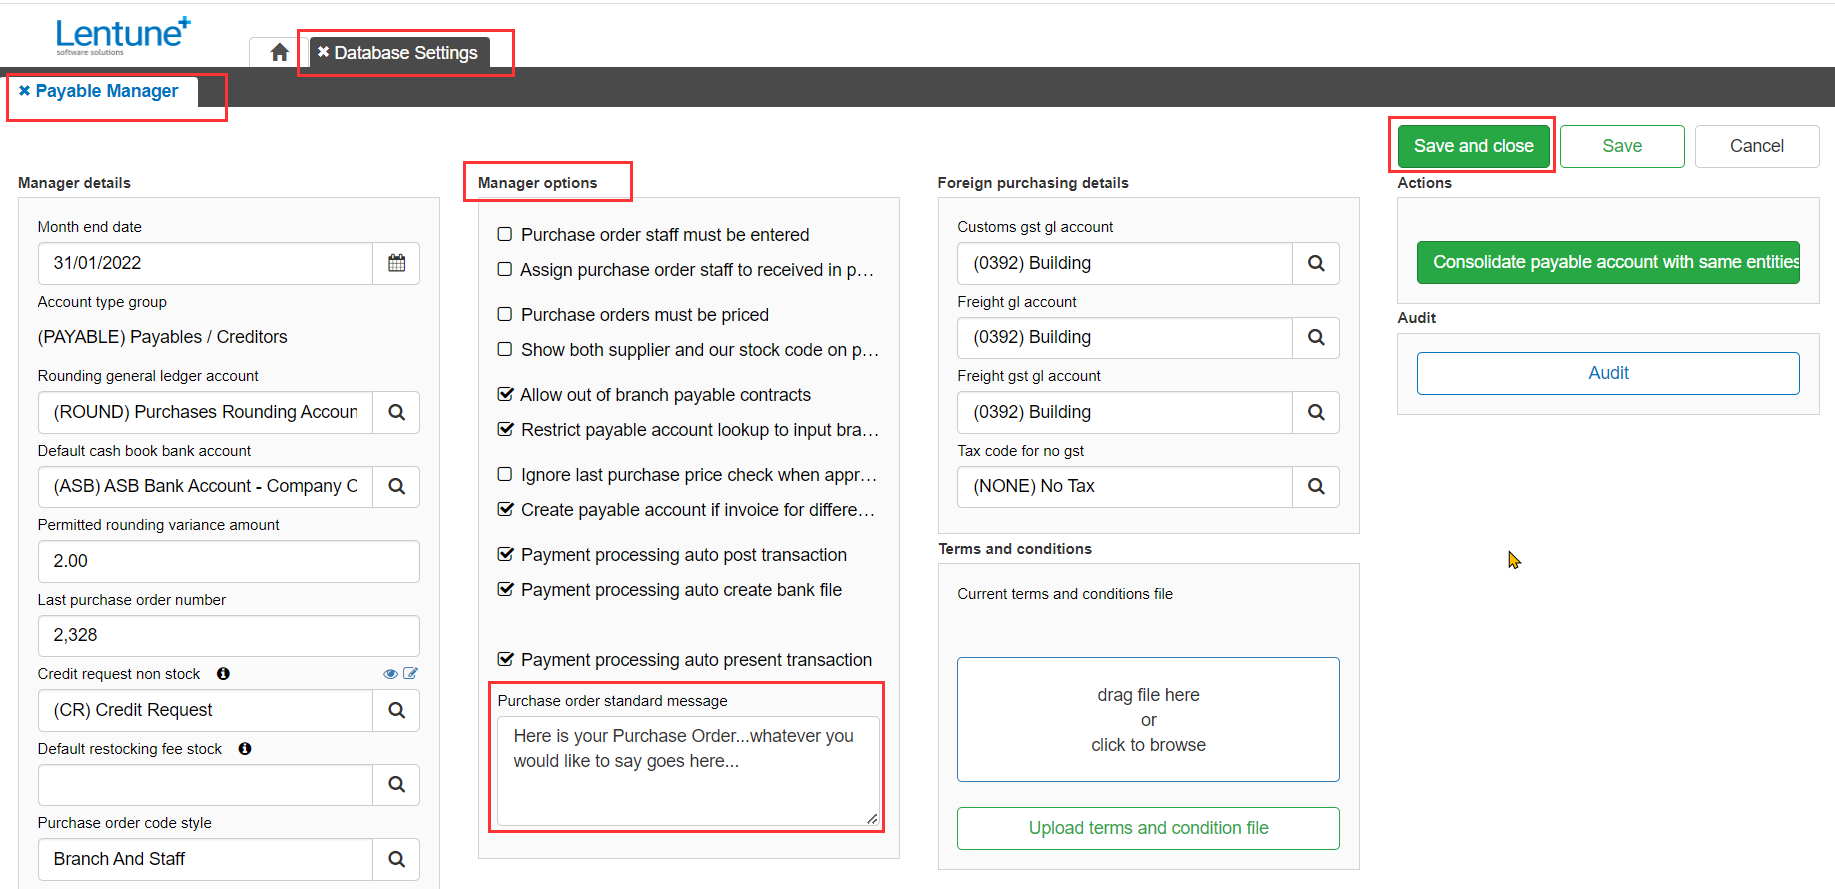
Task: Untick Payment processing auto present transaction
Action: tap(505, 659)
